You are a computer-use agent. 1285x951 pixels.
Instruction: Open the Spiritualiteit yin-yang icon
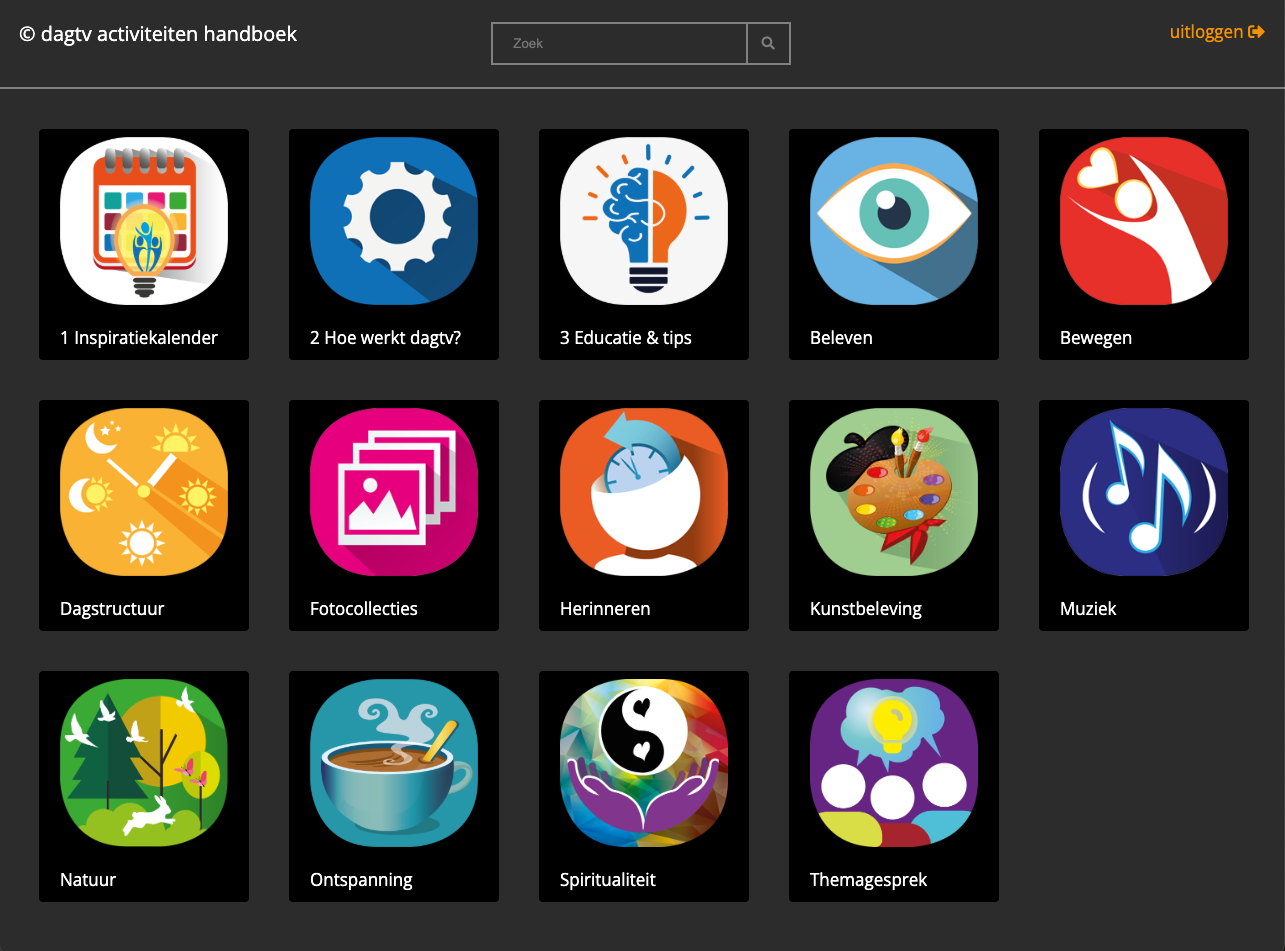tap(644, 763)
